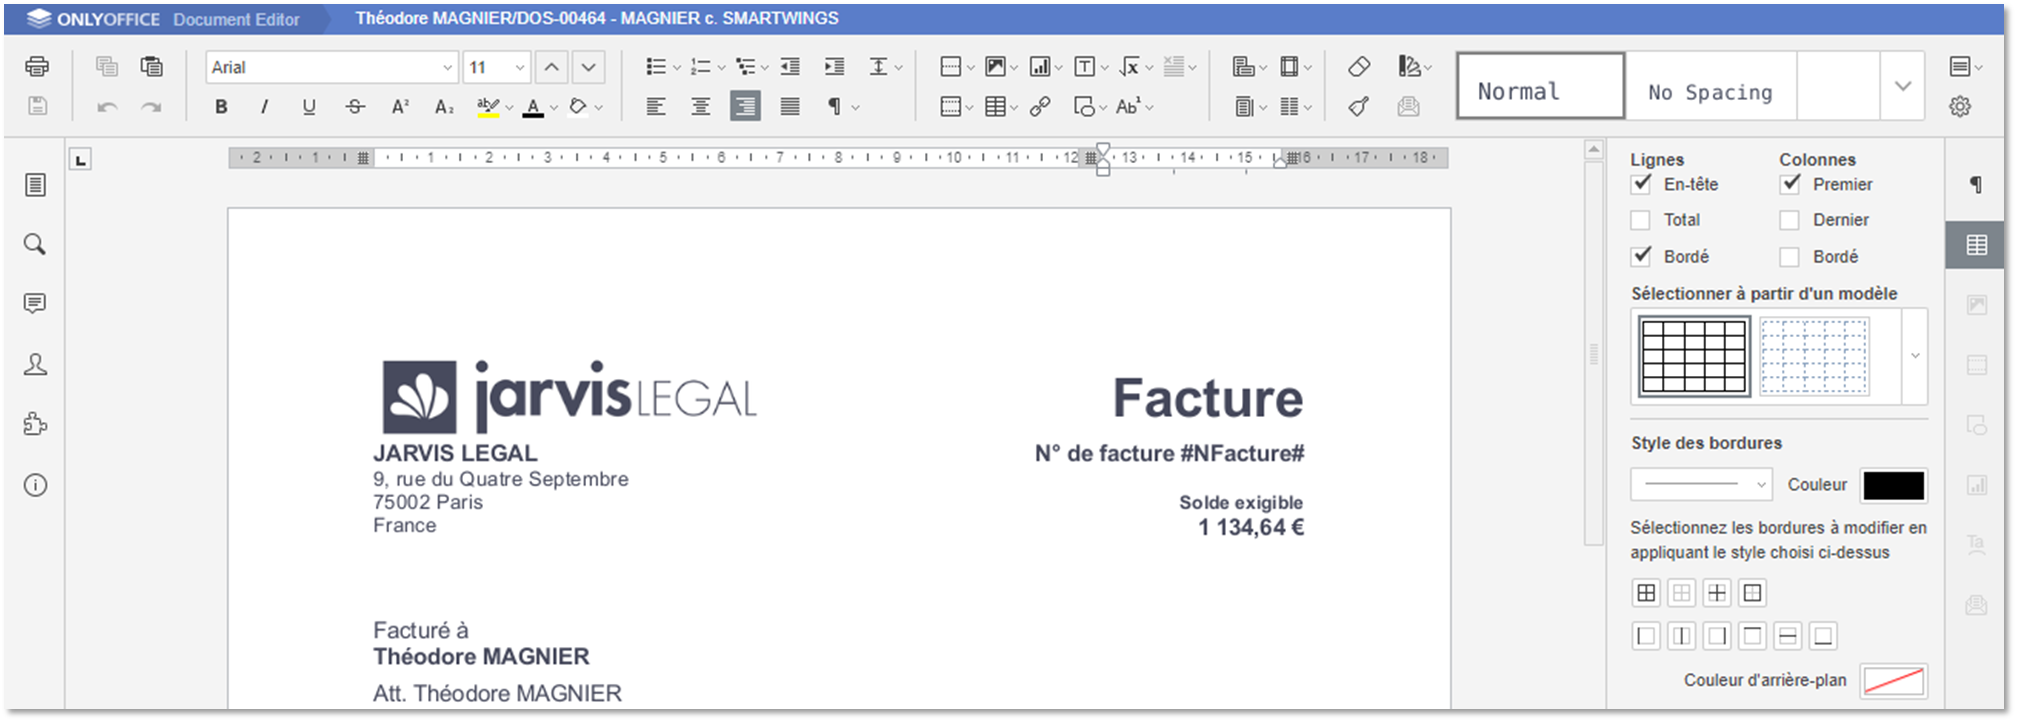
Task: Click the vertical scrollbar thumb
Action: (x=1593, y=353)
